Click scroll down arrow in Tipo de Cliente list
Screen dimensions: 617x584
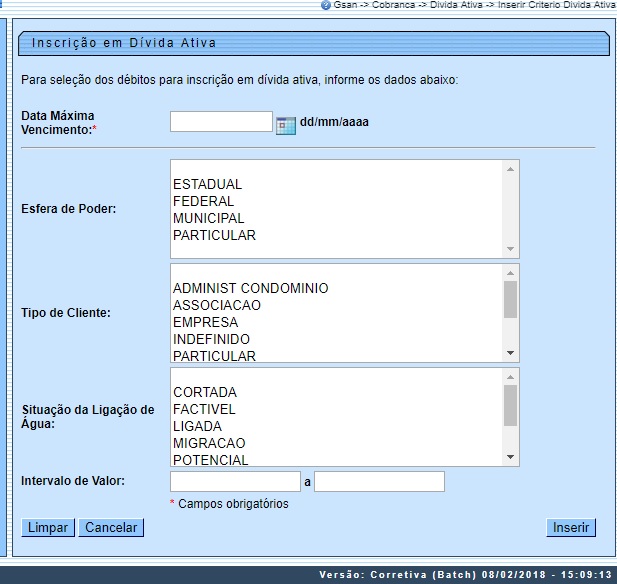point(510,353)
